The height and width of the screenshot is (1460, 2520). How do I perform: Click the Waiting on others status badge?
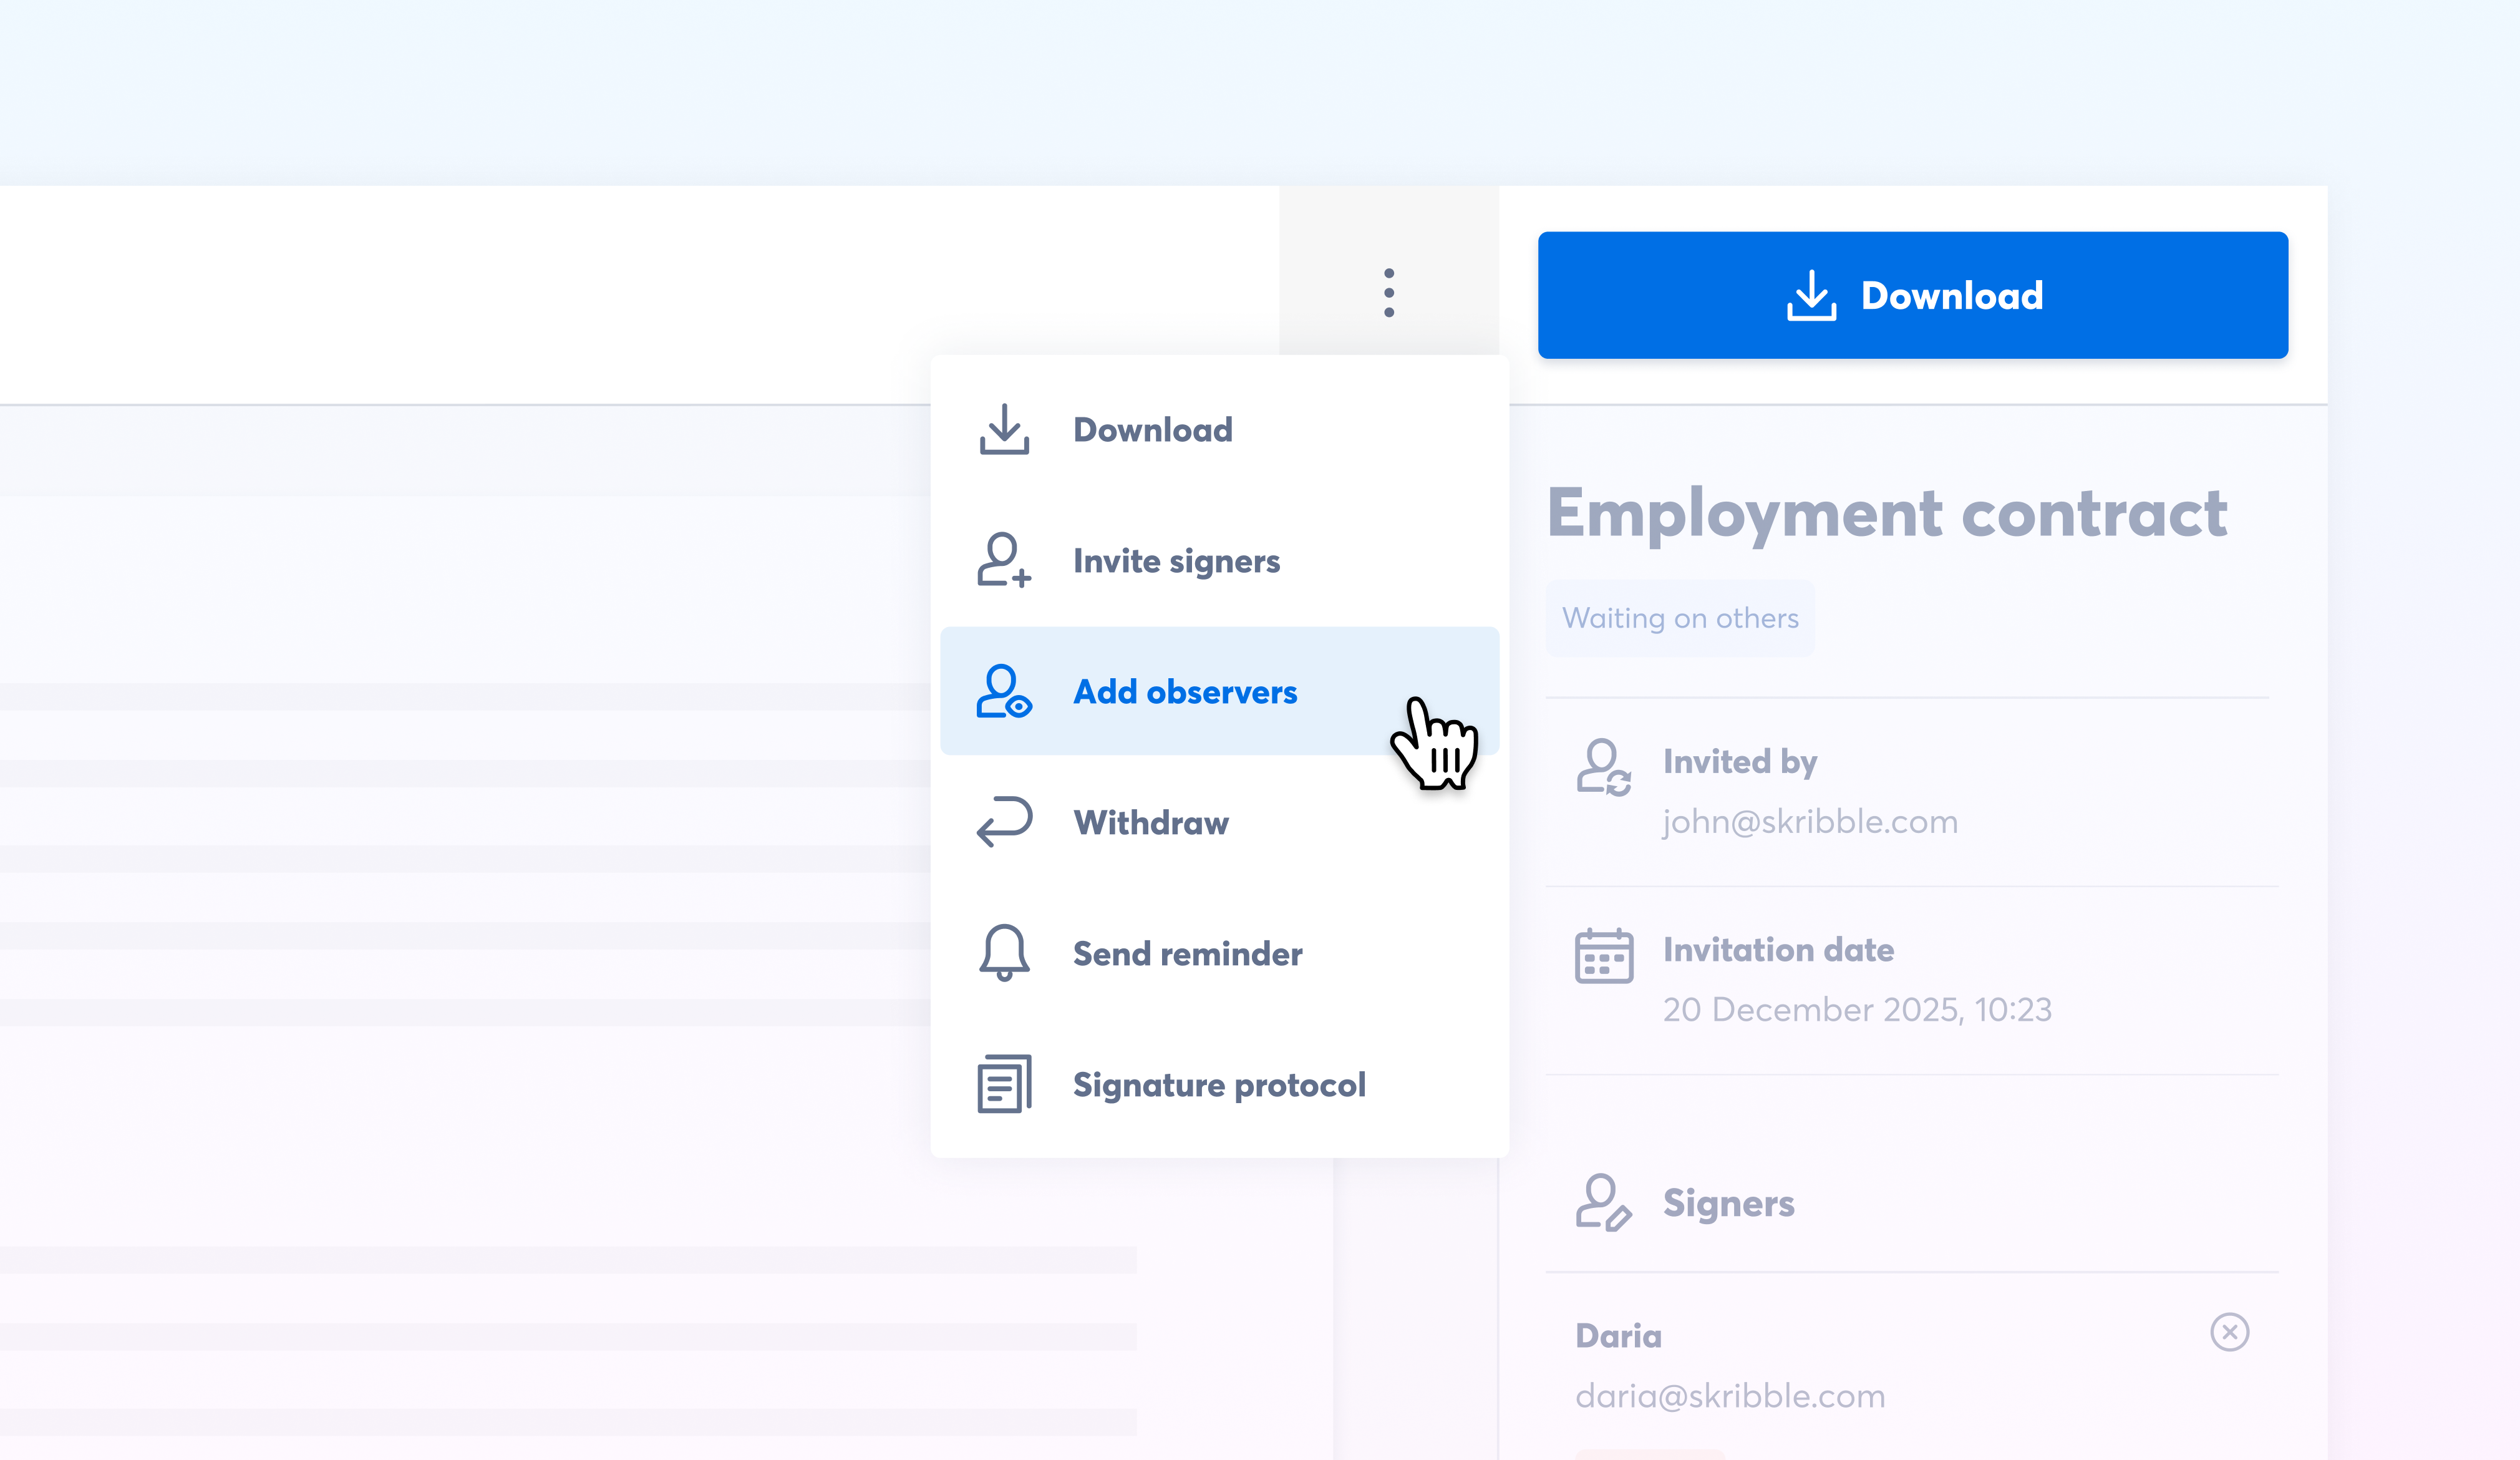click(1680, 618)
